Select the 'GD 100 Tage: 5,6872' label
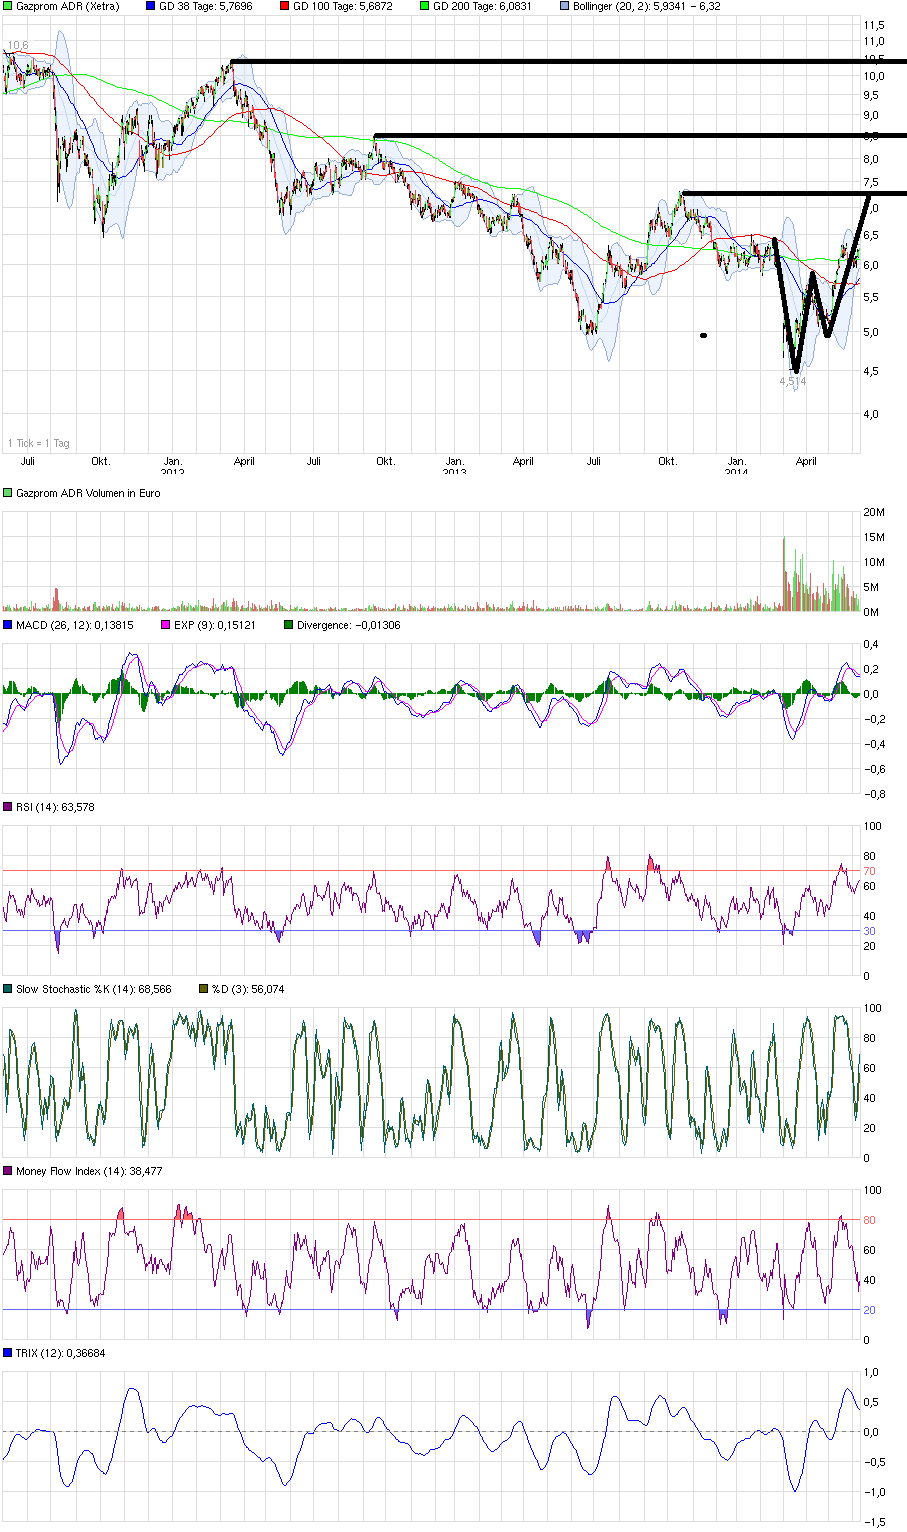Screen dimensions: 907x1532 click(343, 6)
